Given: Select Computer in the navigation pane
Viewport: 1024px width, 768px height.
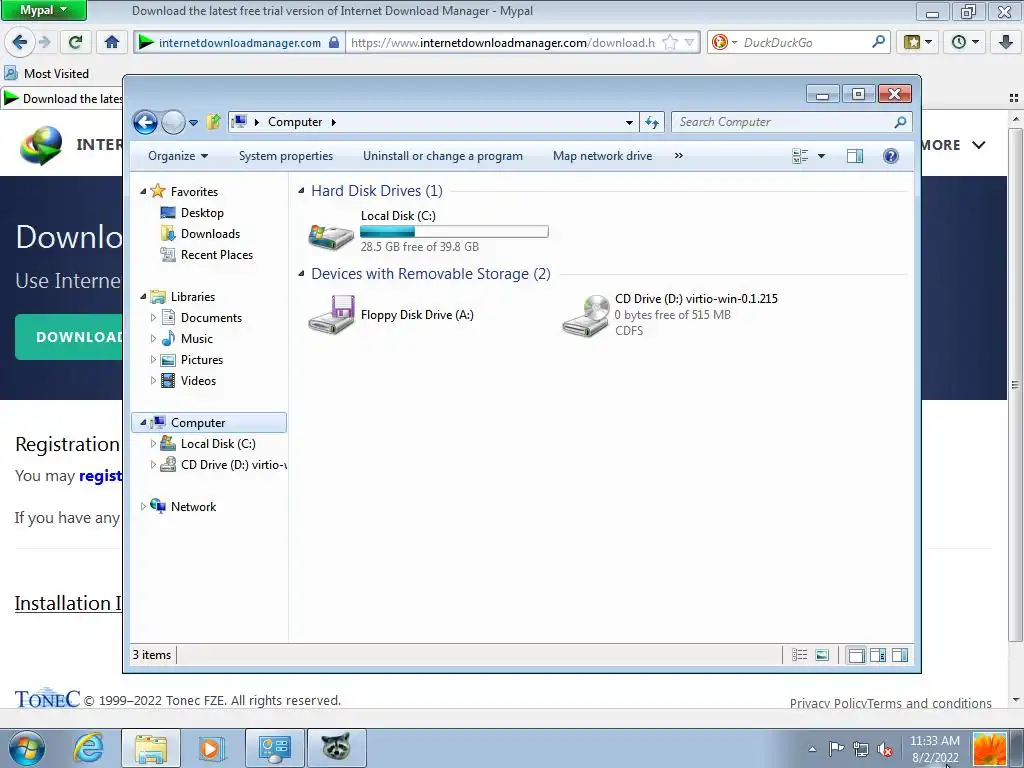Looking at the screenshot, I should (209, 423).
